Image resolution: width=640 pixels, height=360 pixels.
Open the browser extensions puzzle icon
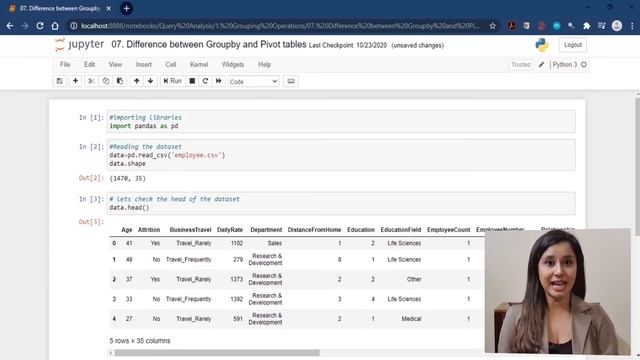(587, 26)
